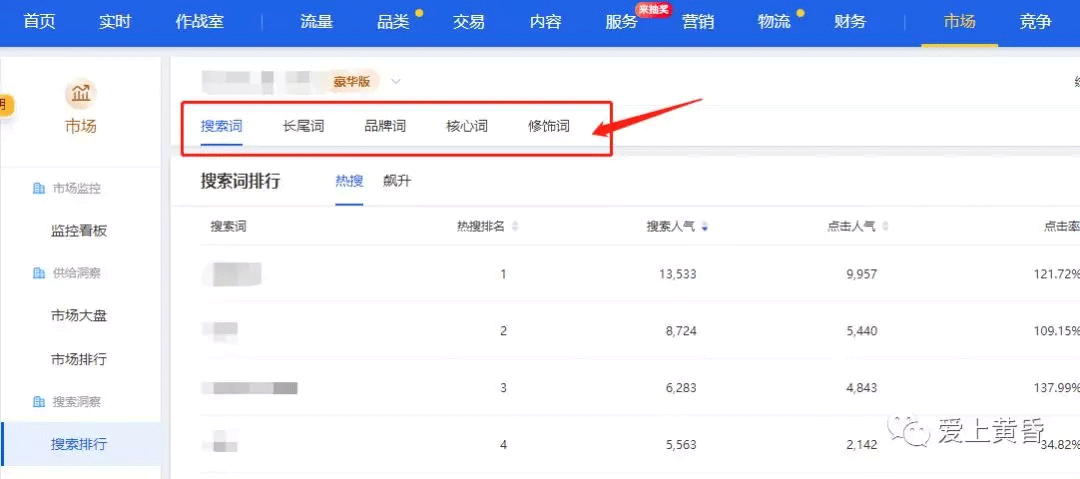
Task: Open the 流量 top navigation menu
Action: [x=316, y=22]
